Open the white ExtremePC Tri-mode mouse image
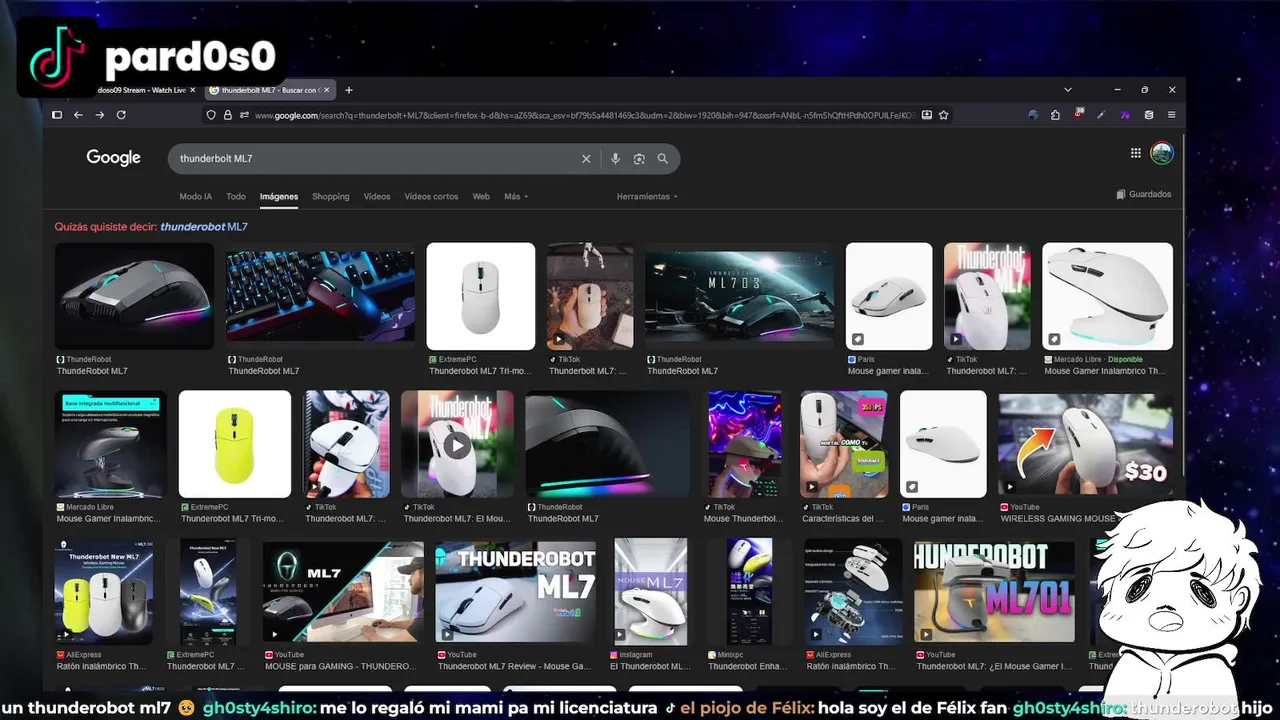Screen dimensions: 1280x720 click(481, 296)
